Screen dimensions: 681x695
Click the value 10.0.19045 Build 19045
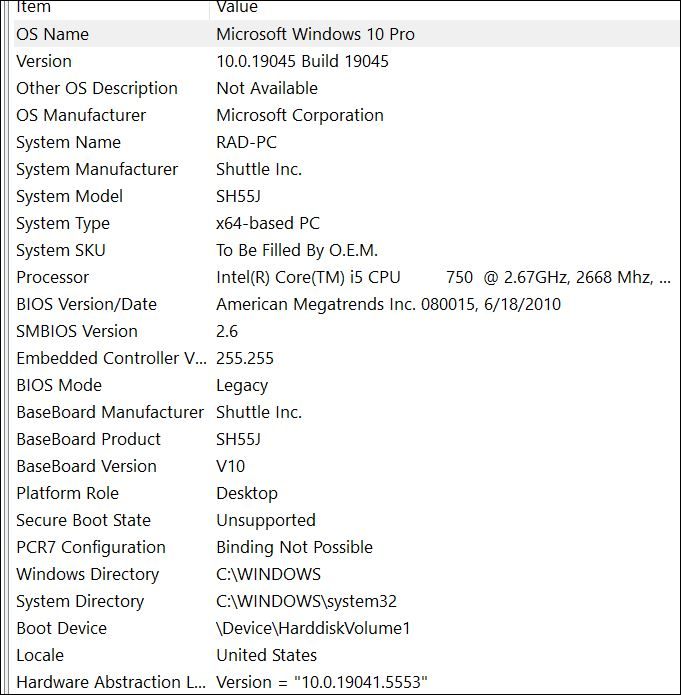pyautogui.click(x=302, y=61)
